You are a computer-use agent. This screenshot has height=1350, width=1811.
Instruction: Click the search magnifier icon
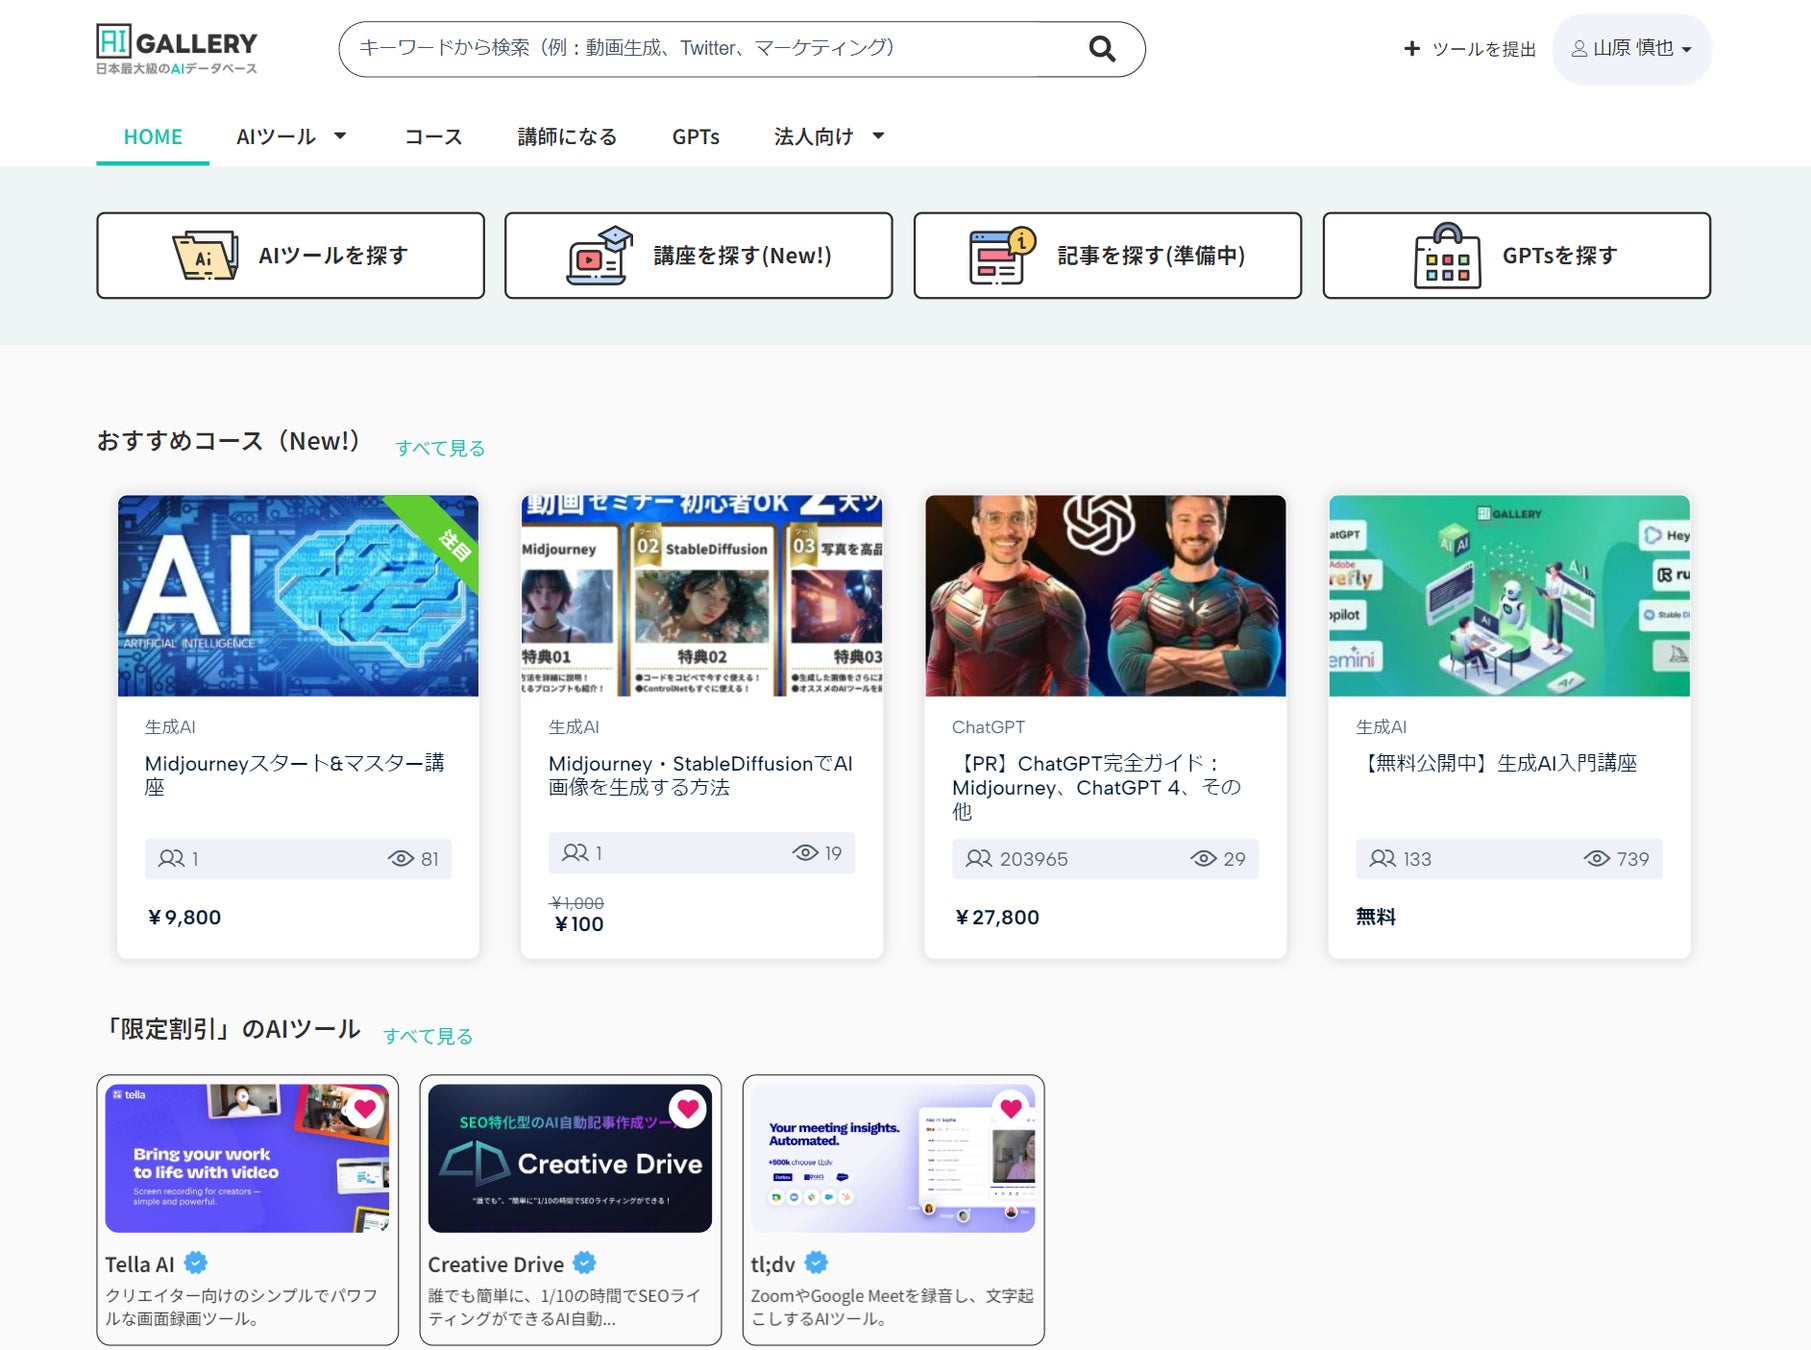click(1102, 49)
